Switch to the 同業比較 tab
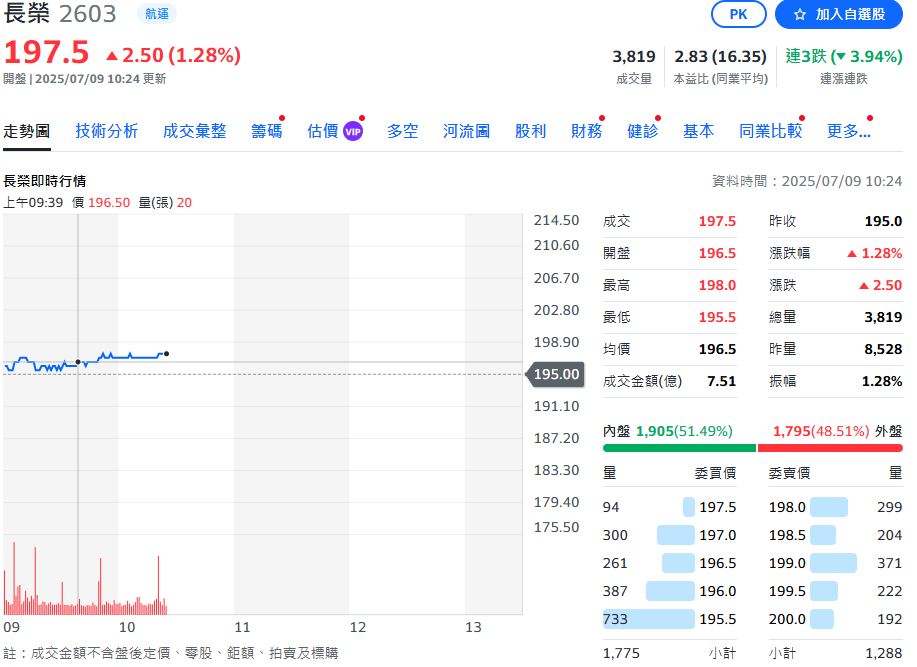Viewport: 917px width, 667px height. click(770, 131)
